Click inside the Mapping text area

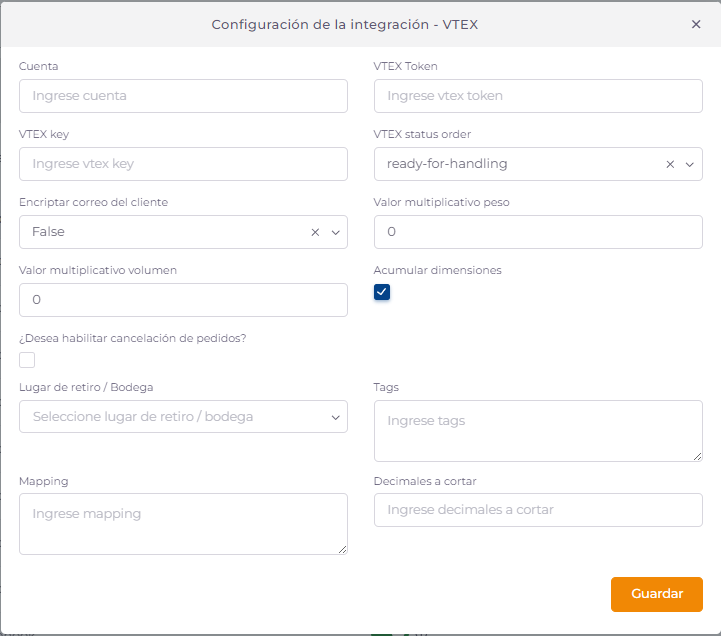point(183,523)
